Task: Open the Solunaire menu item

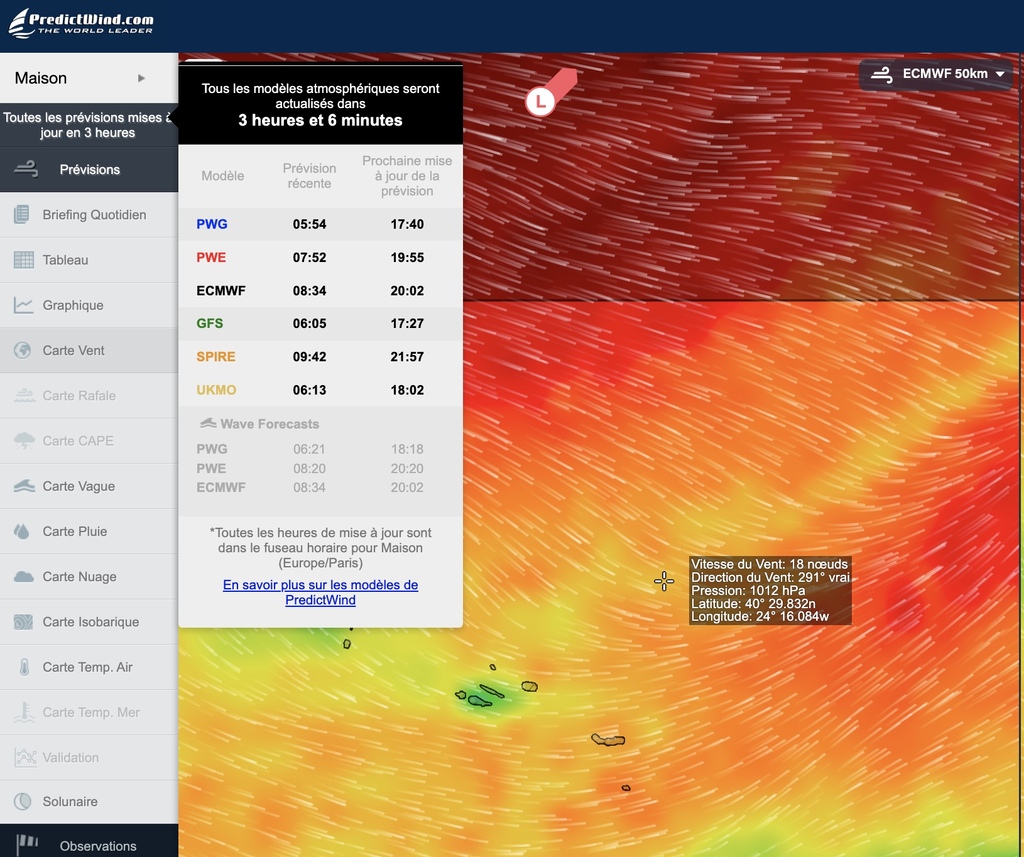Action: click(89, 801)
